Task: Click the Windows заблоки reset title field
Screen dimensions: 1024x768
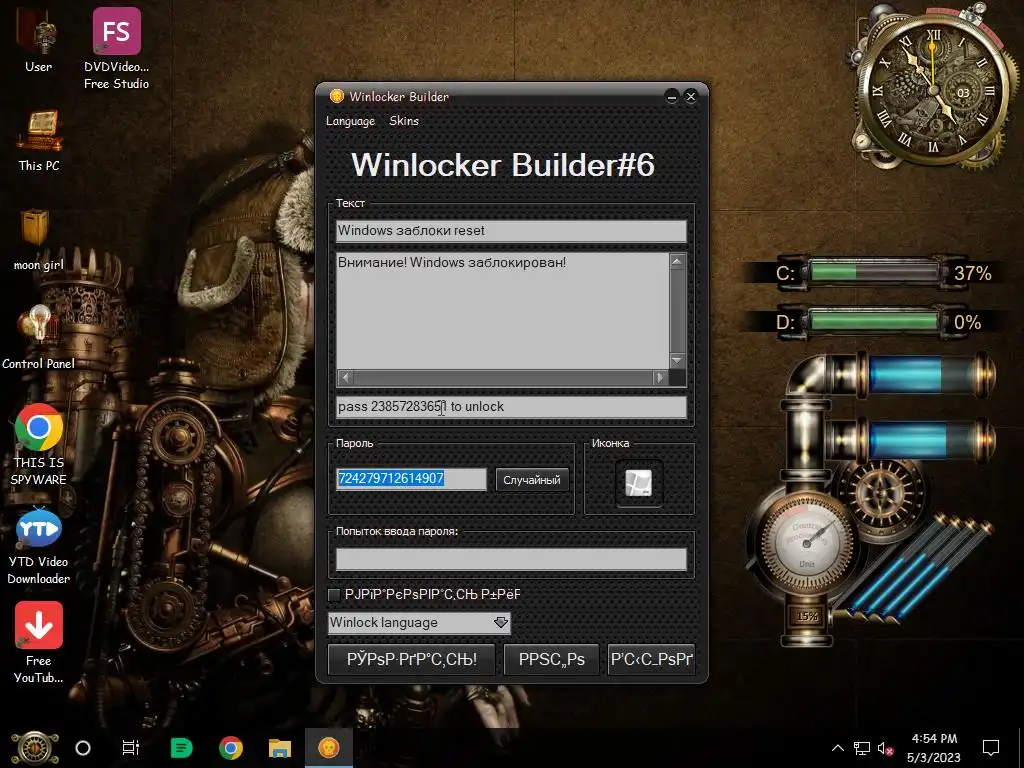Action: click(x=511, y=231)
